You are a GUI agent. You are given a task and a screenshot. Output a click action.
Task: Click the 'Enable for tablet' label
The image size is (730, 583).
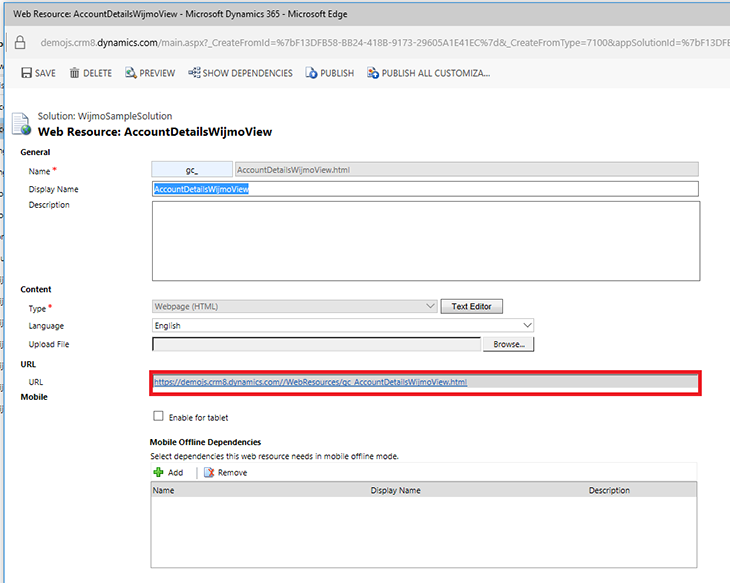[198, 417]
